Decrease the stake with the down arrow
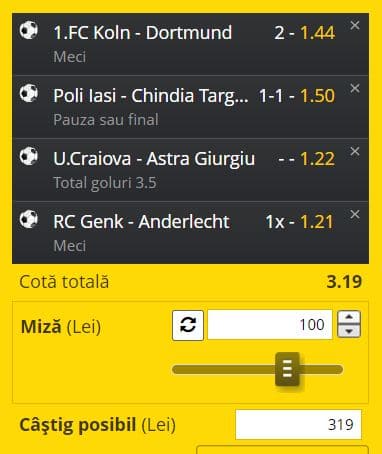 349,331
